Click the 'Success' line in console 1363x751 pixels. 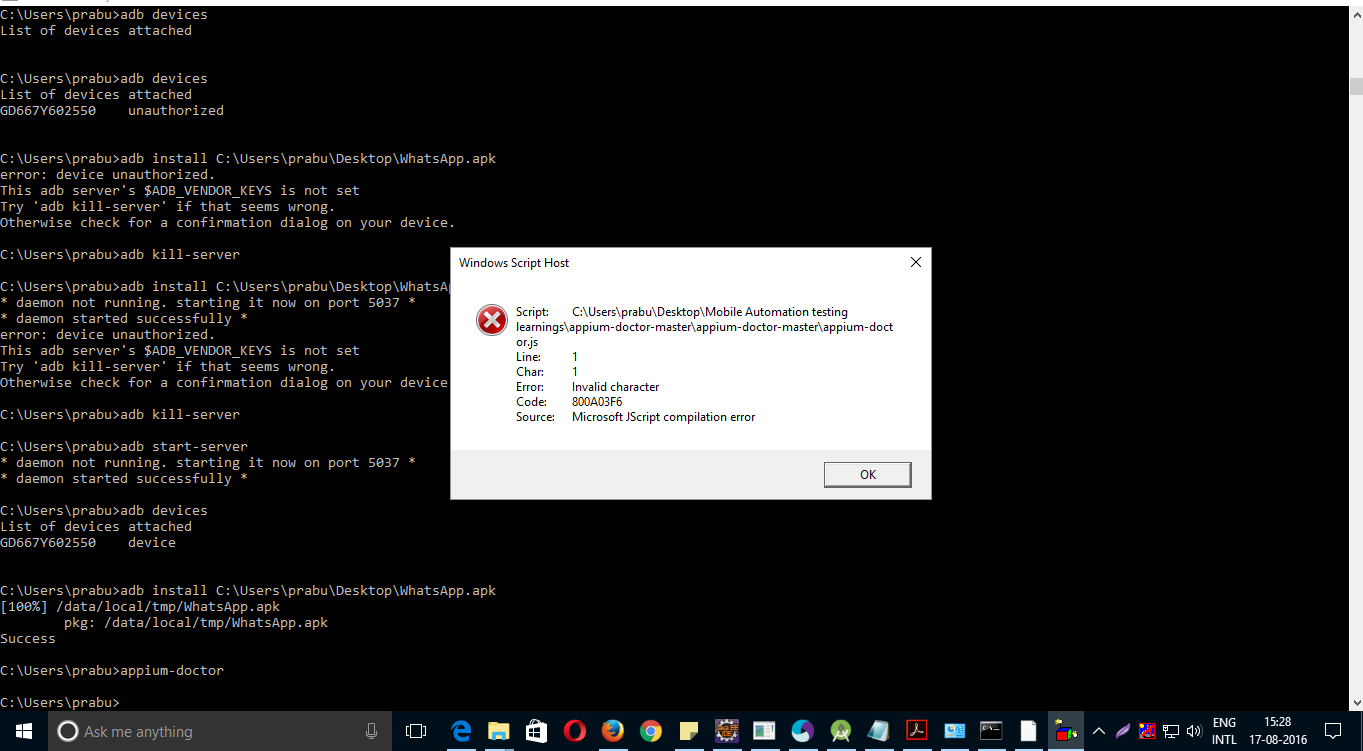tap(28, 638)
